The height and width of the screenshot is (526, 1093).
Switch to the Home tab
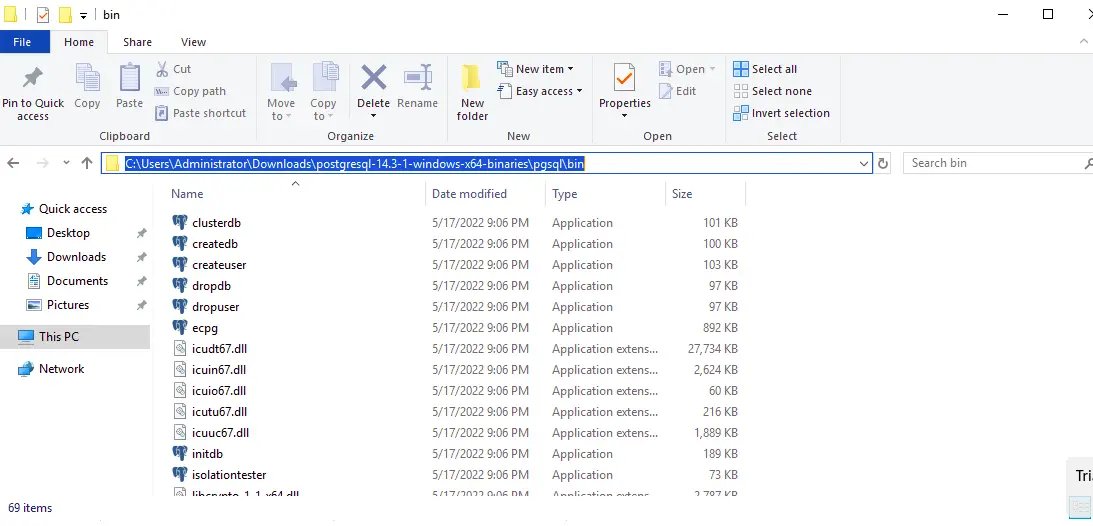pyautogui.click(x=79, y=42)
